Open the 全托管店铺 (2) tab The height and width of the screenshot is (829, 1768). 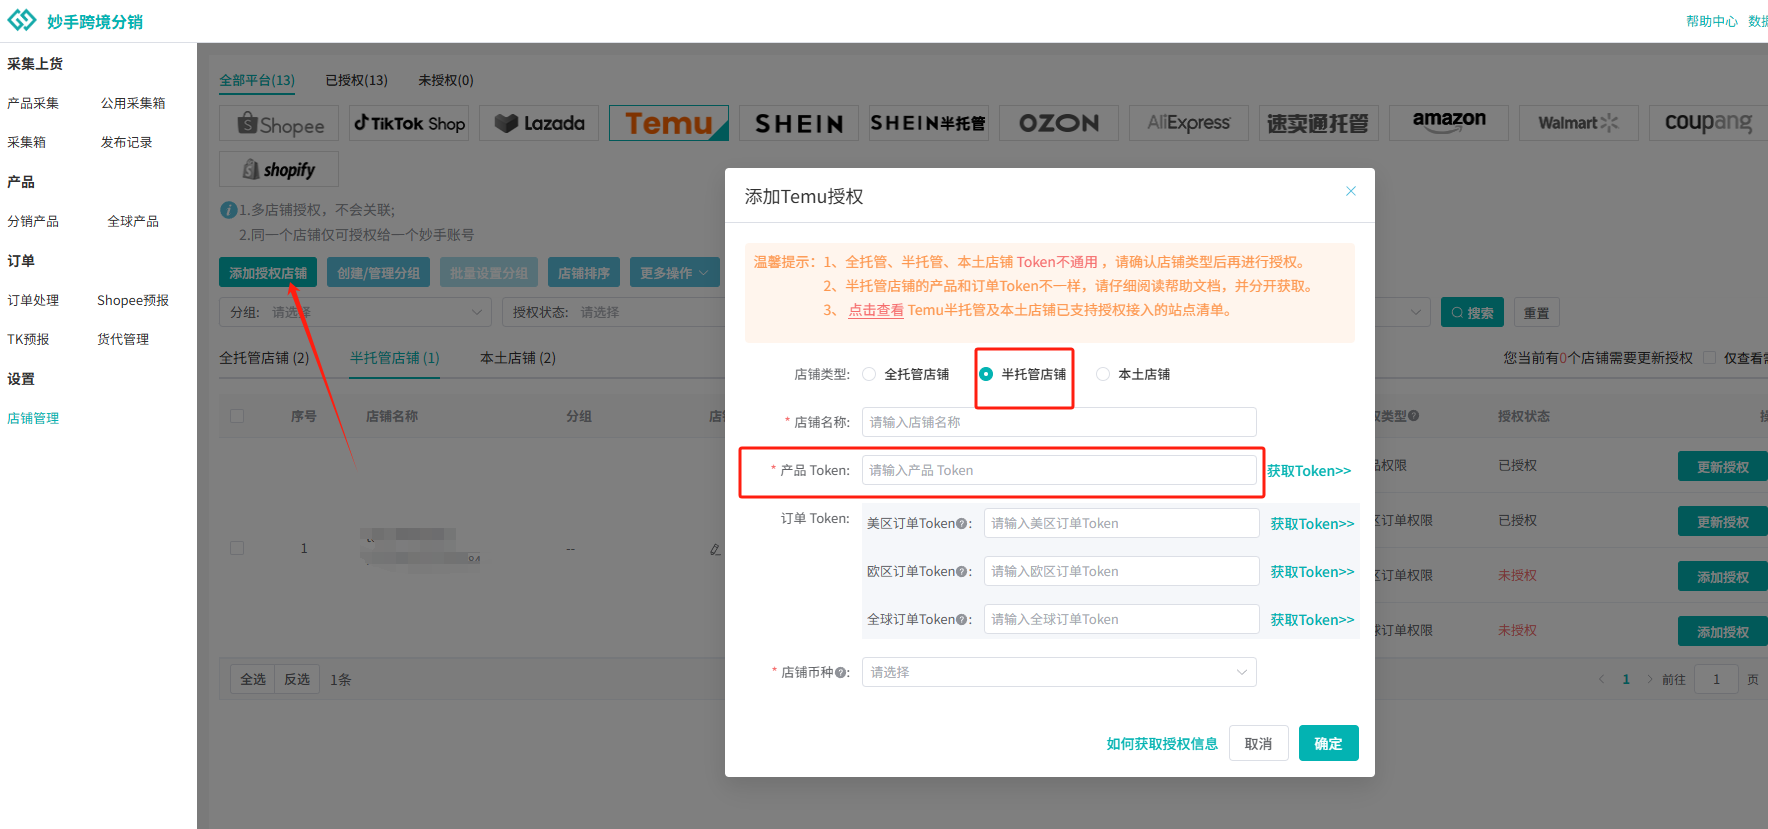click(x=264, y=358)
